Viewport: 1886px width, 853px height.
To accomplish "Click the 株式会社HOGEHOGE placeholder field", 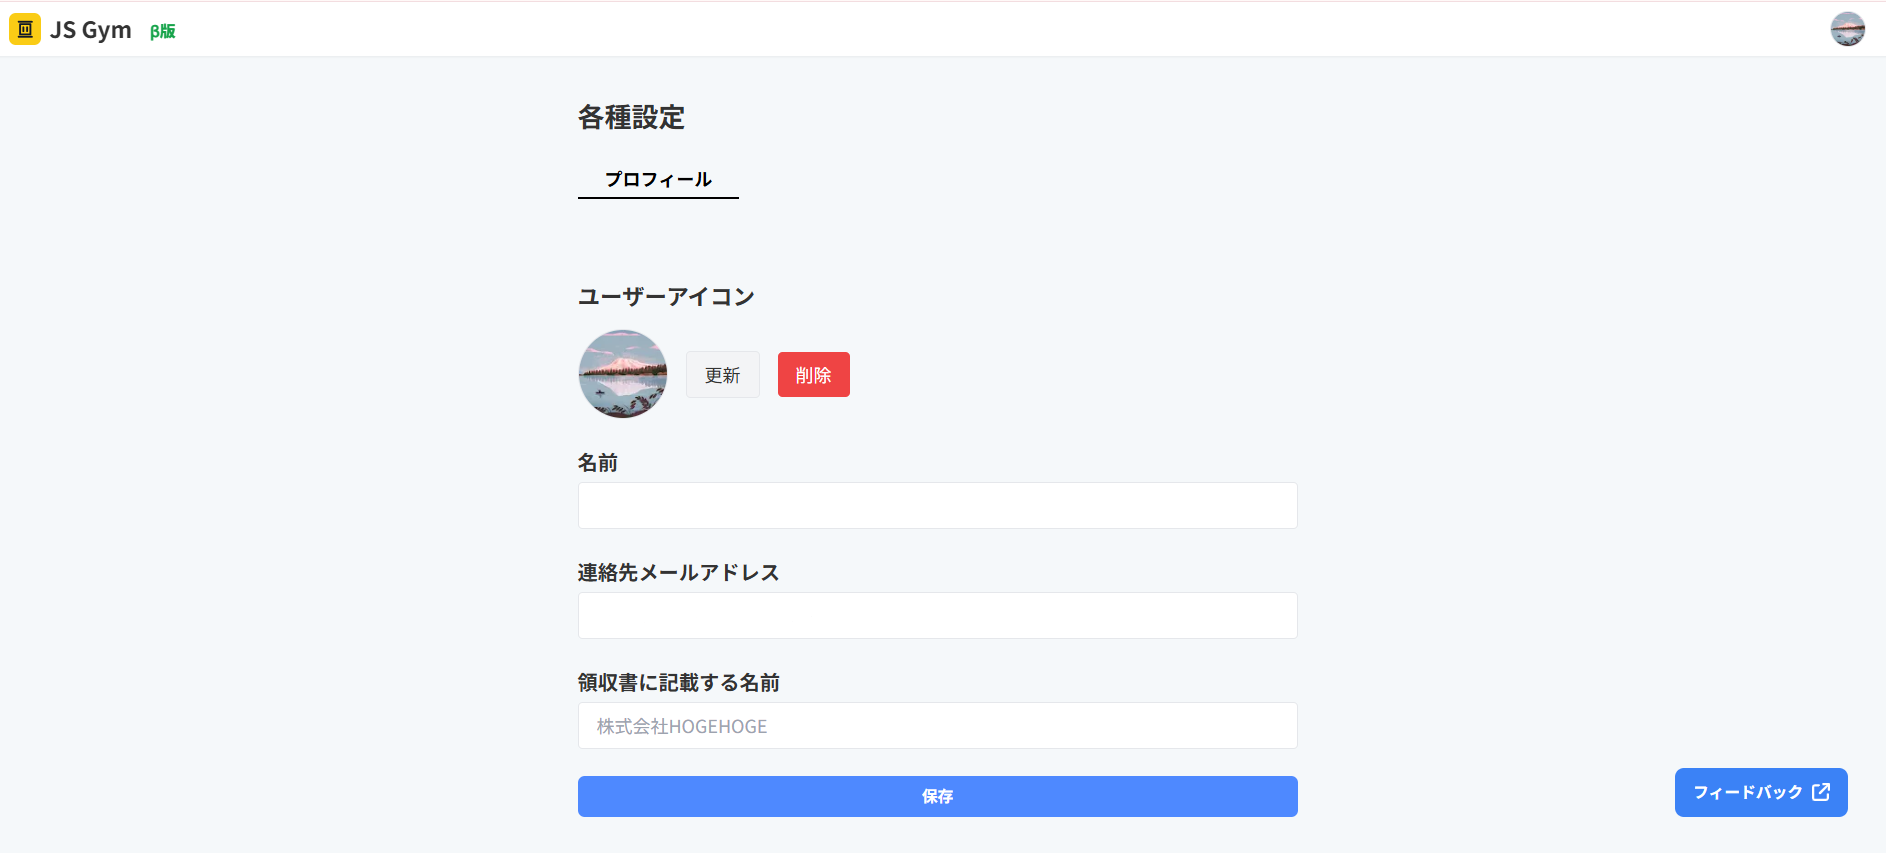I will (x=936, y=725).
